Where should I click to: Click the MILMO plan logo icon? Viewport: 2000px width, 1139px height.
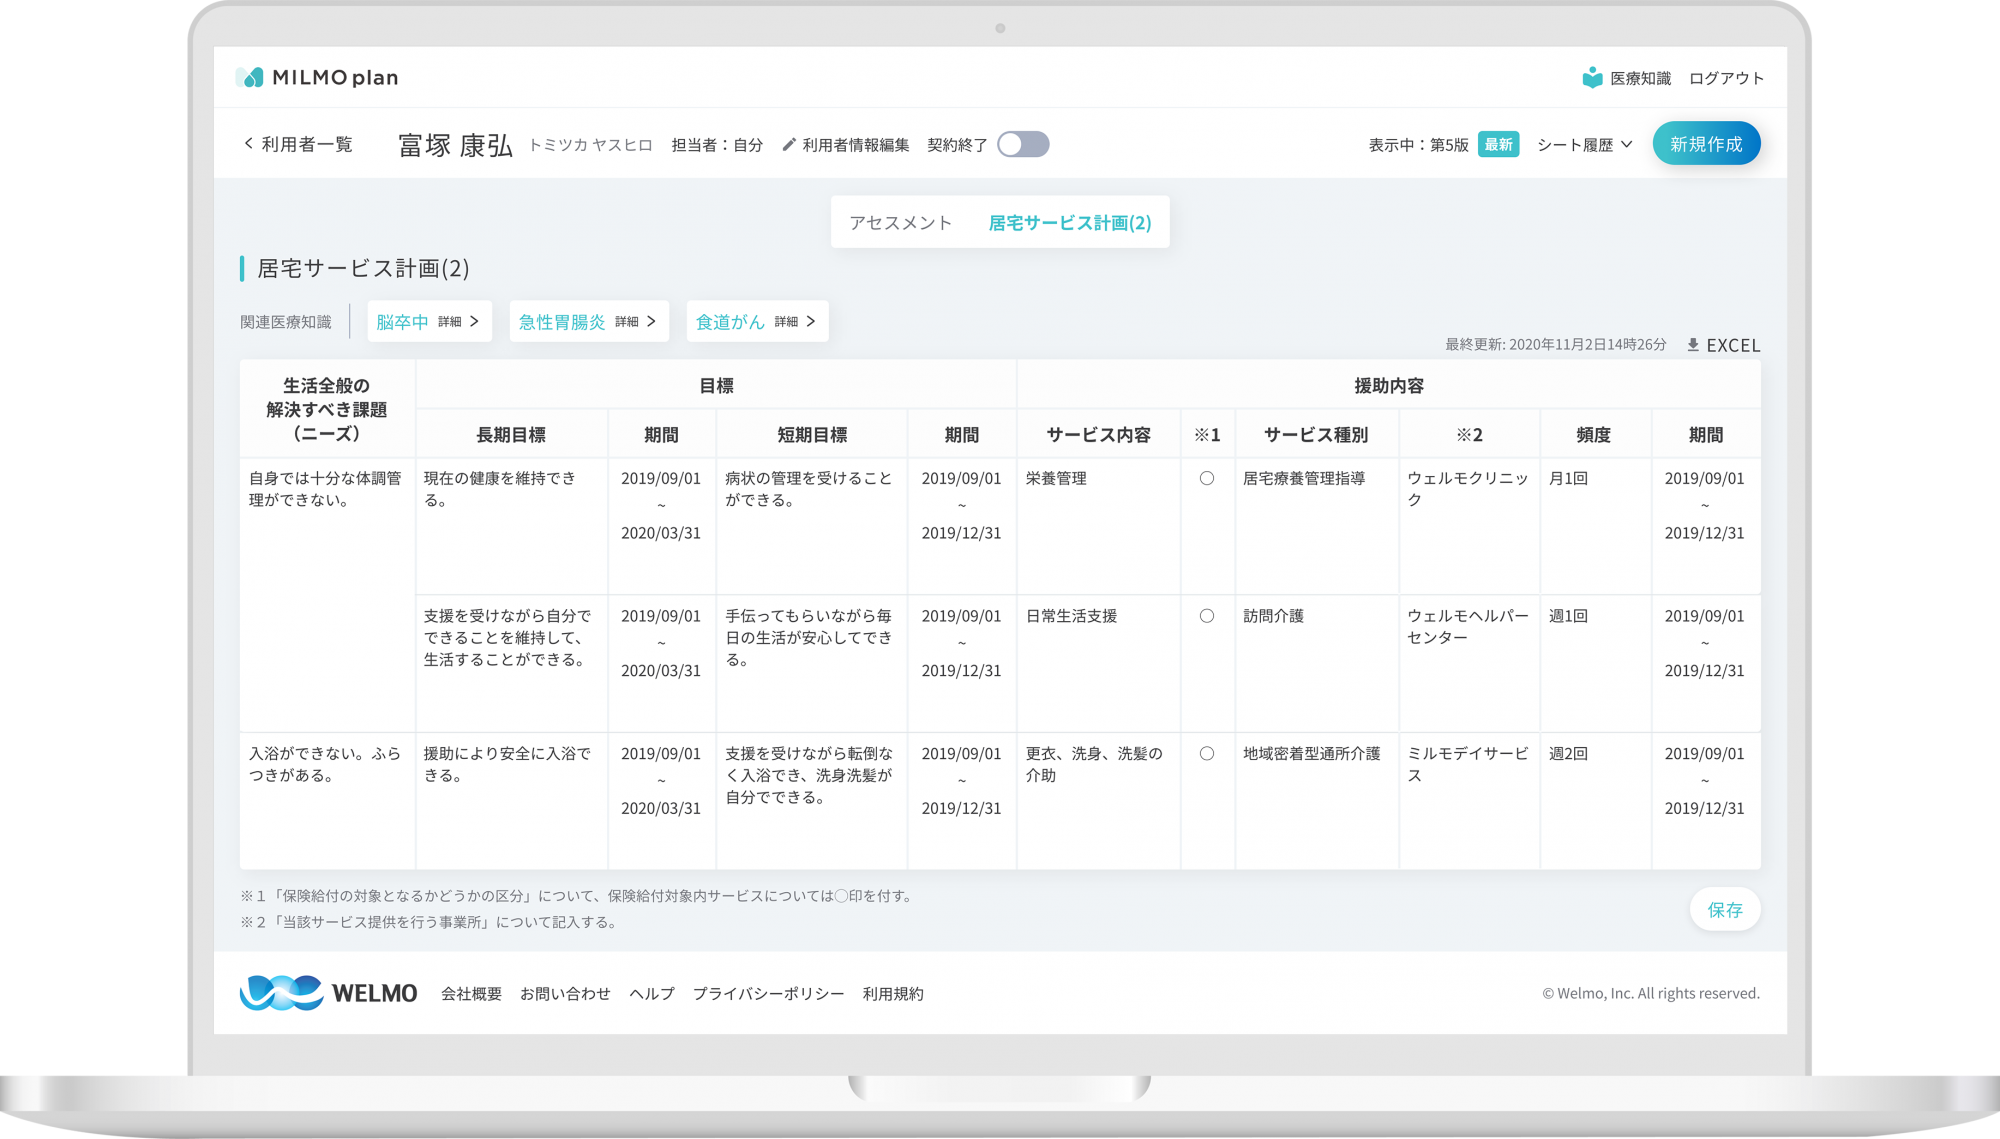point(249,77)
